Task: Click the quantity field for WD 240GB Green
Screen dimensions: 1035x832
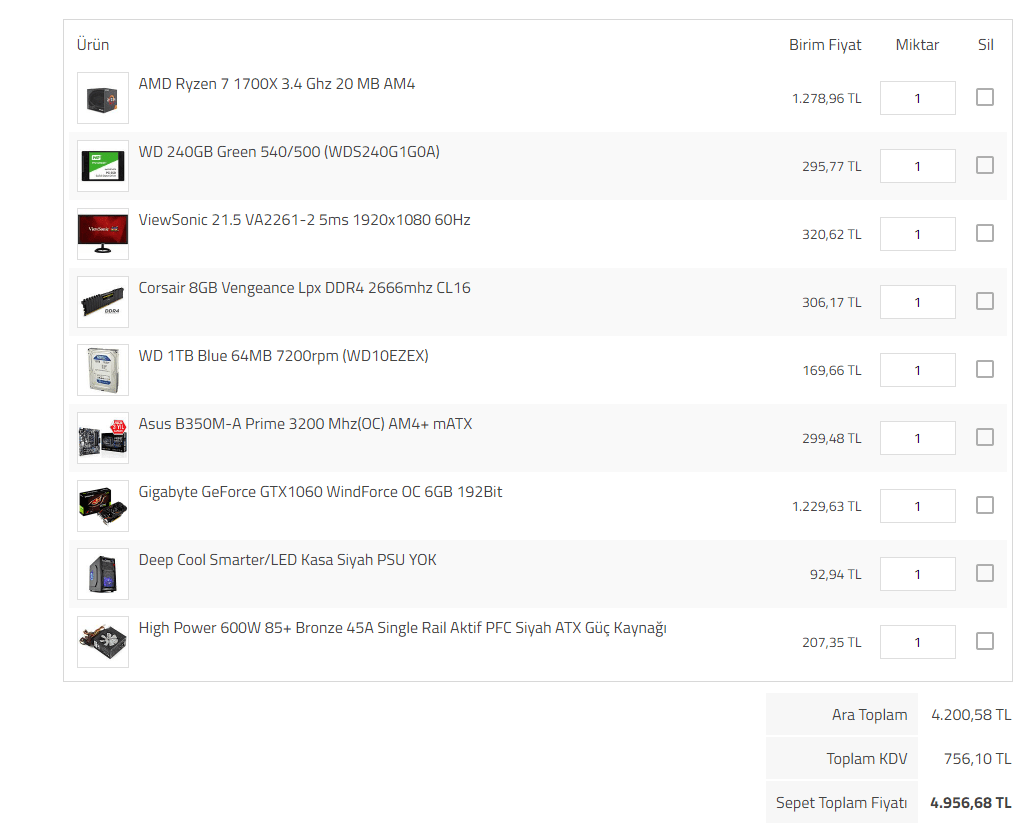Action: pyautogui.click(x=917, y=166)
